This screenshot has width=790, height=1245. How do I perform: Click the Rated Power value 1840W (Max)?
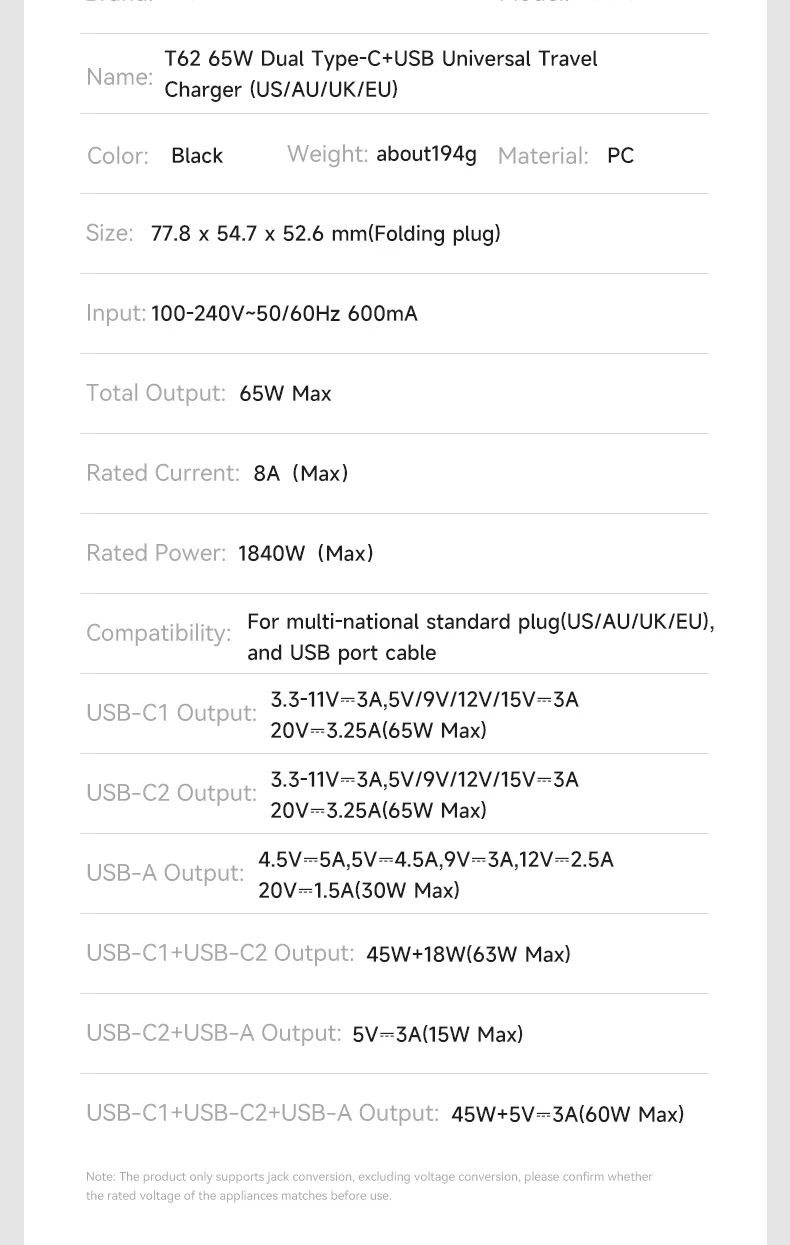point(306,554)
